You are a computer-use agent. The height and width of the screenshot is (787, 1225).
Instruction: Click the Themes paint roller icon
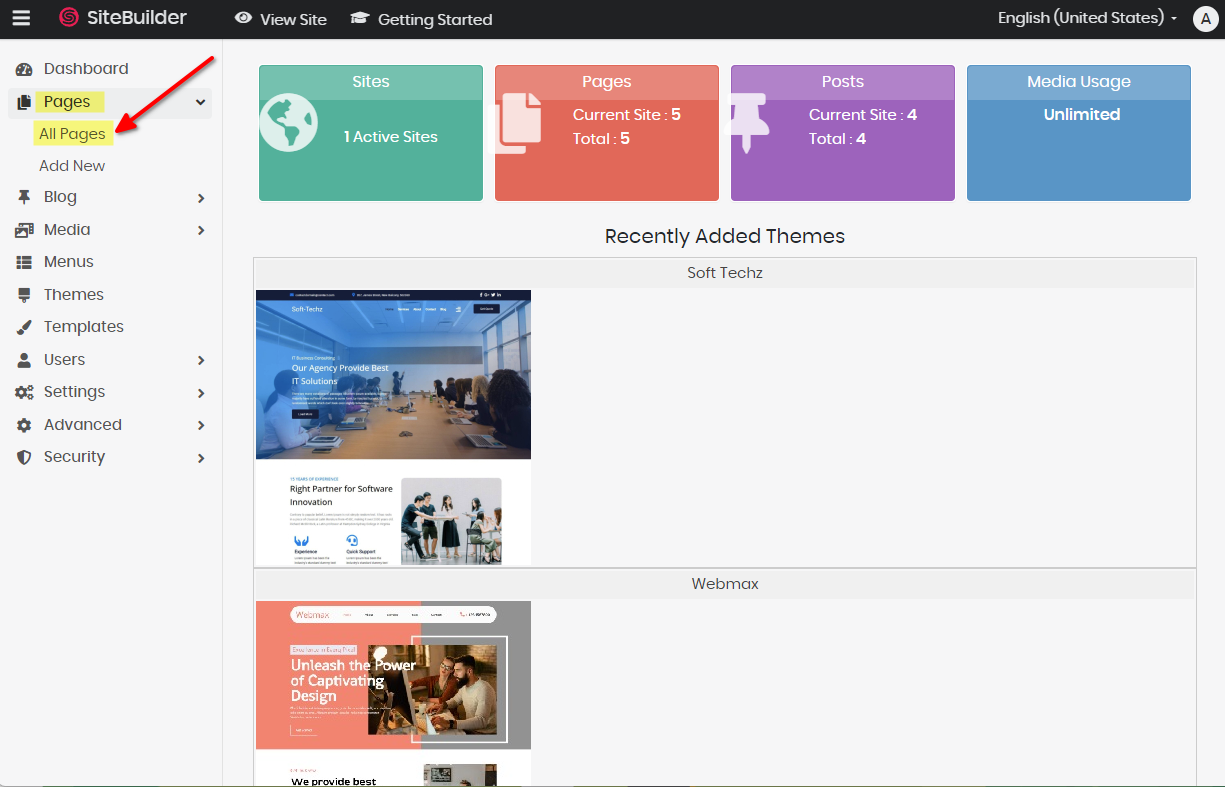24,295
